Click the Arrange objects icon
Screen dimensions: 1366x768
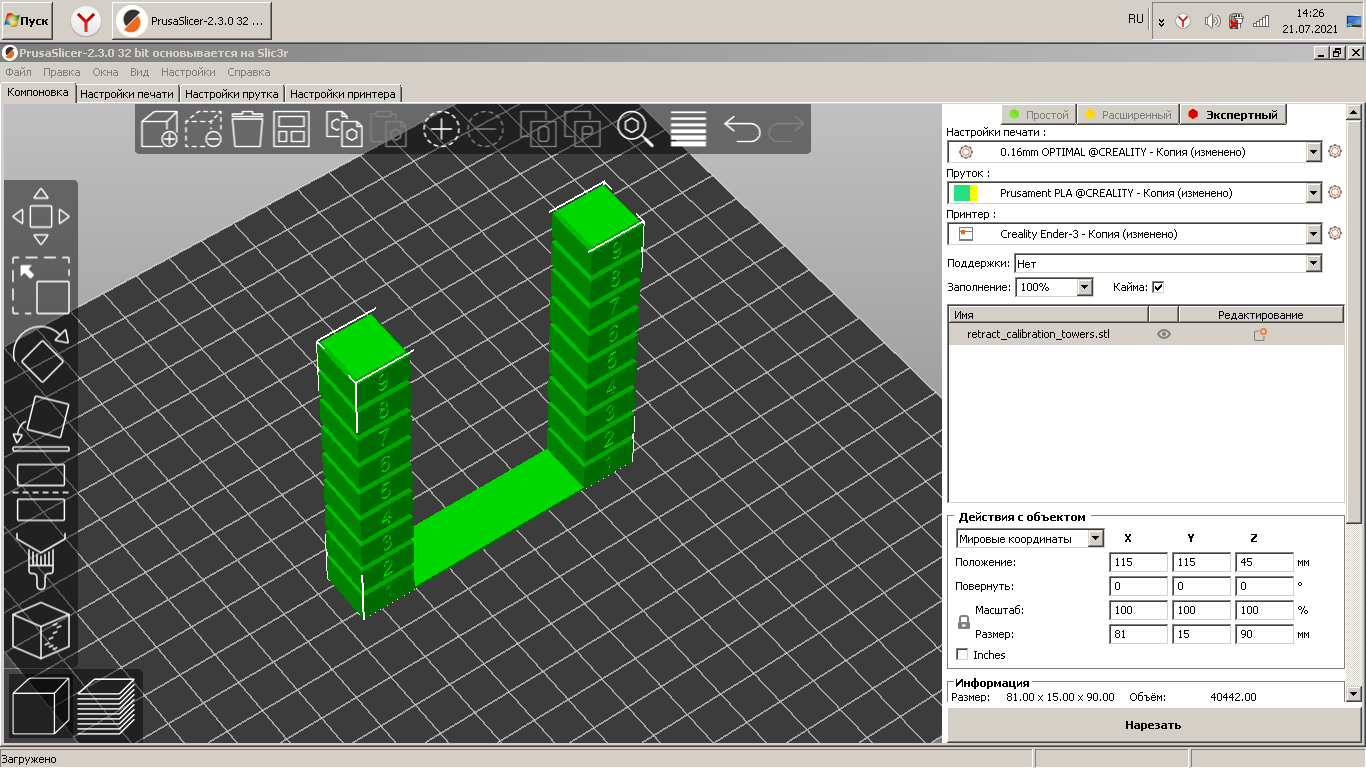(292, 129)
